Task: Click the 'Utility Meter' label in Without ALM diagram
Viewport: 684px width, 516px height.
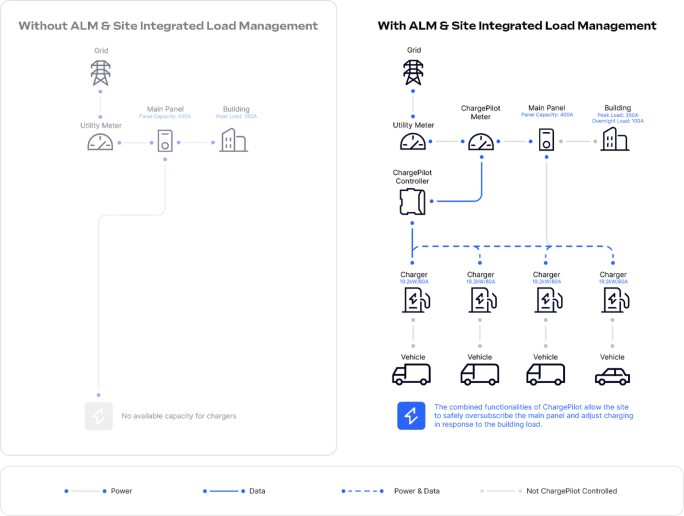Action: [101, 126]
